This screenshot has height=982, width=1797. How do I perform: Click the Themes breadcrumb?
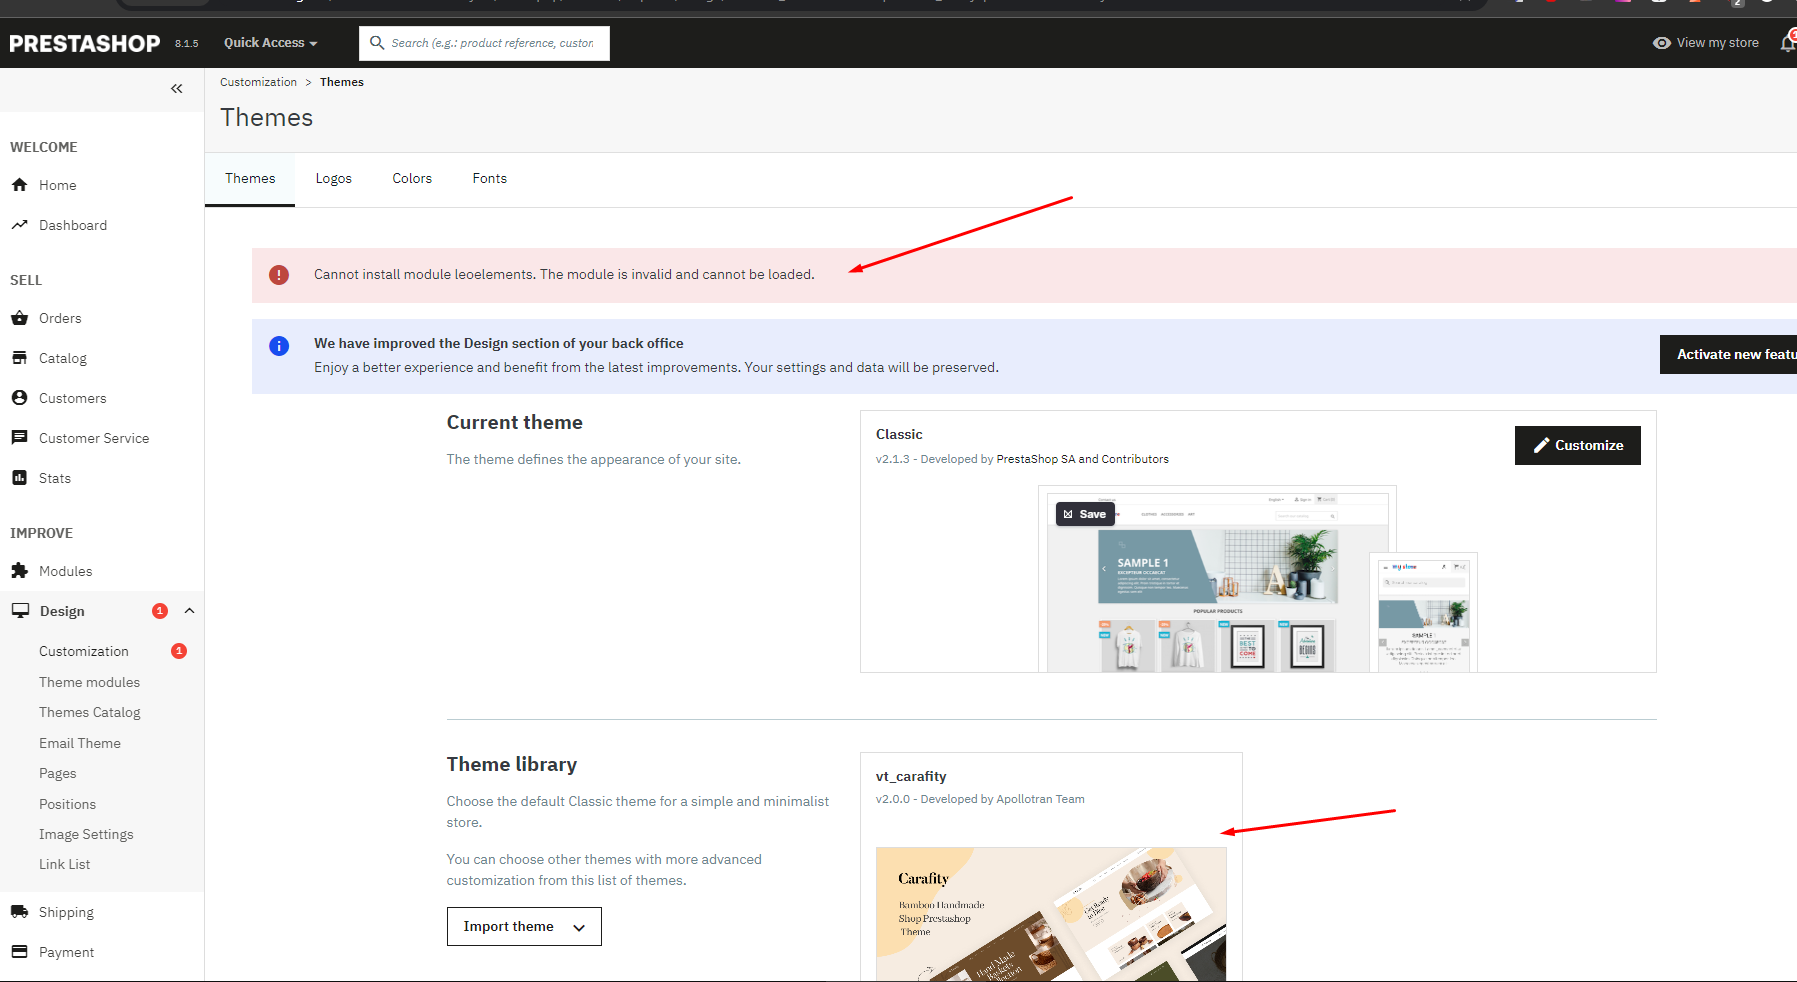pos(342,82)
